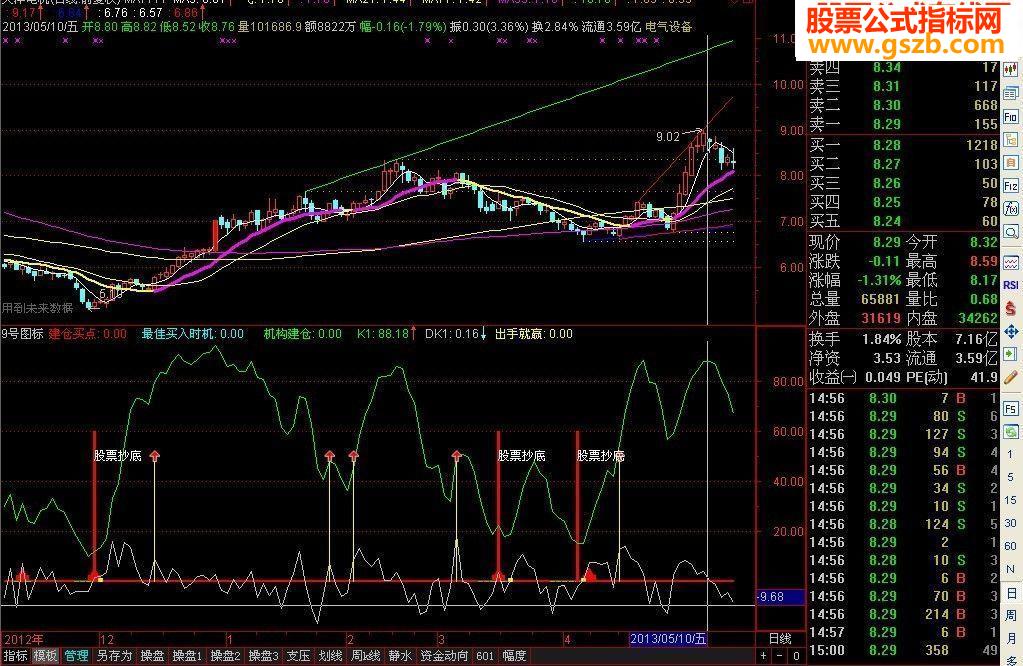
Task: Select the 5-minute period button
Action: (x=1011, y=477)
